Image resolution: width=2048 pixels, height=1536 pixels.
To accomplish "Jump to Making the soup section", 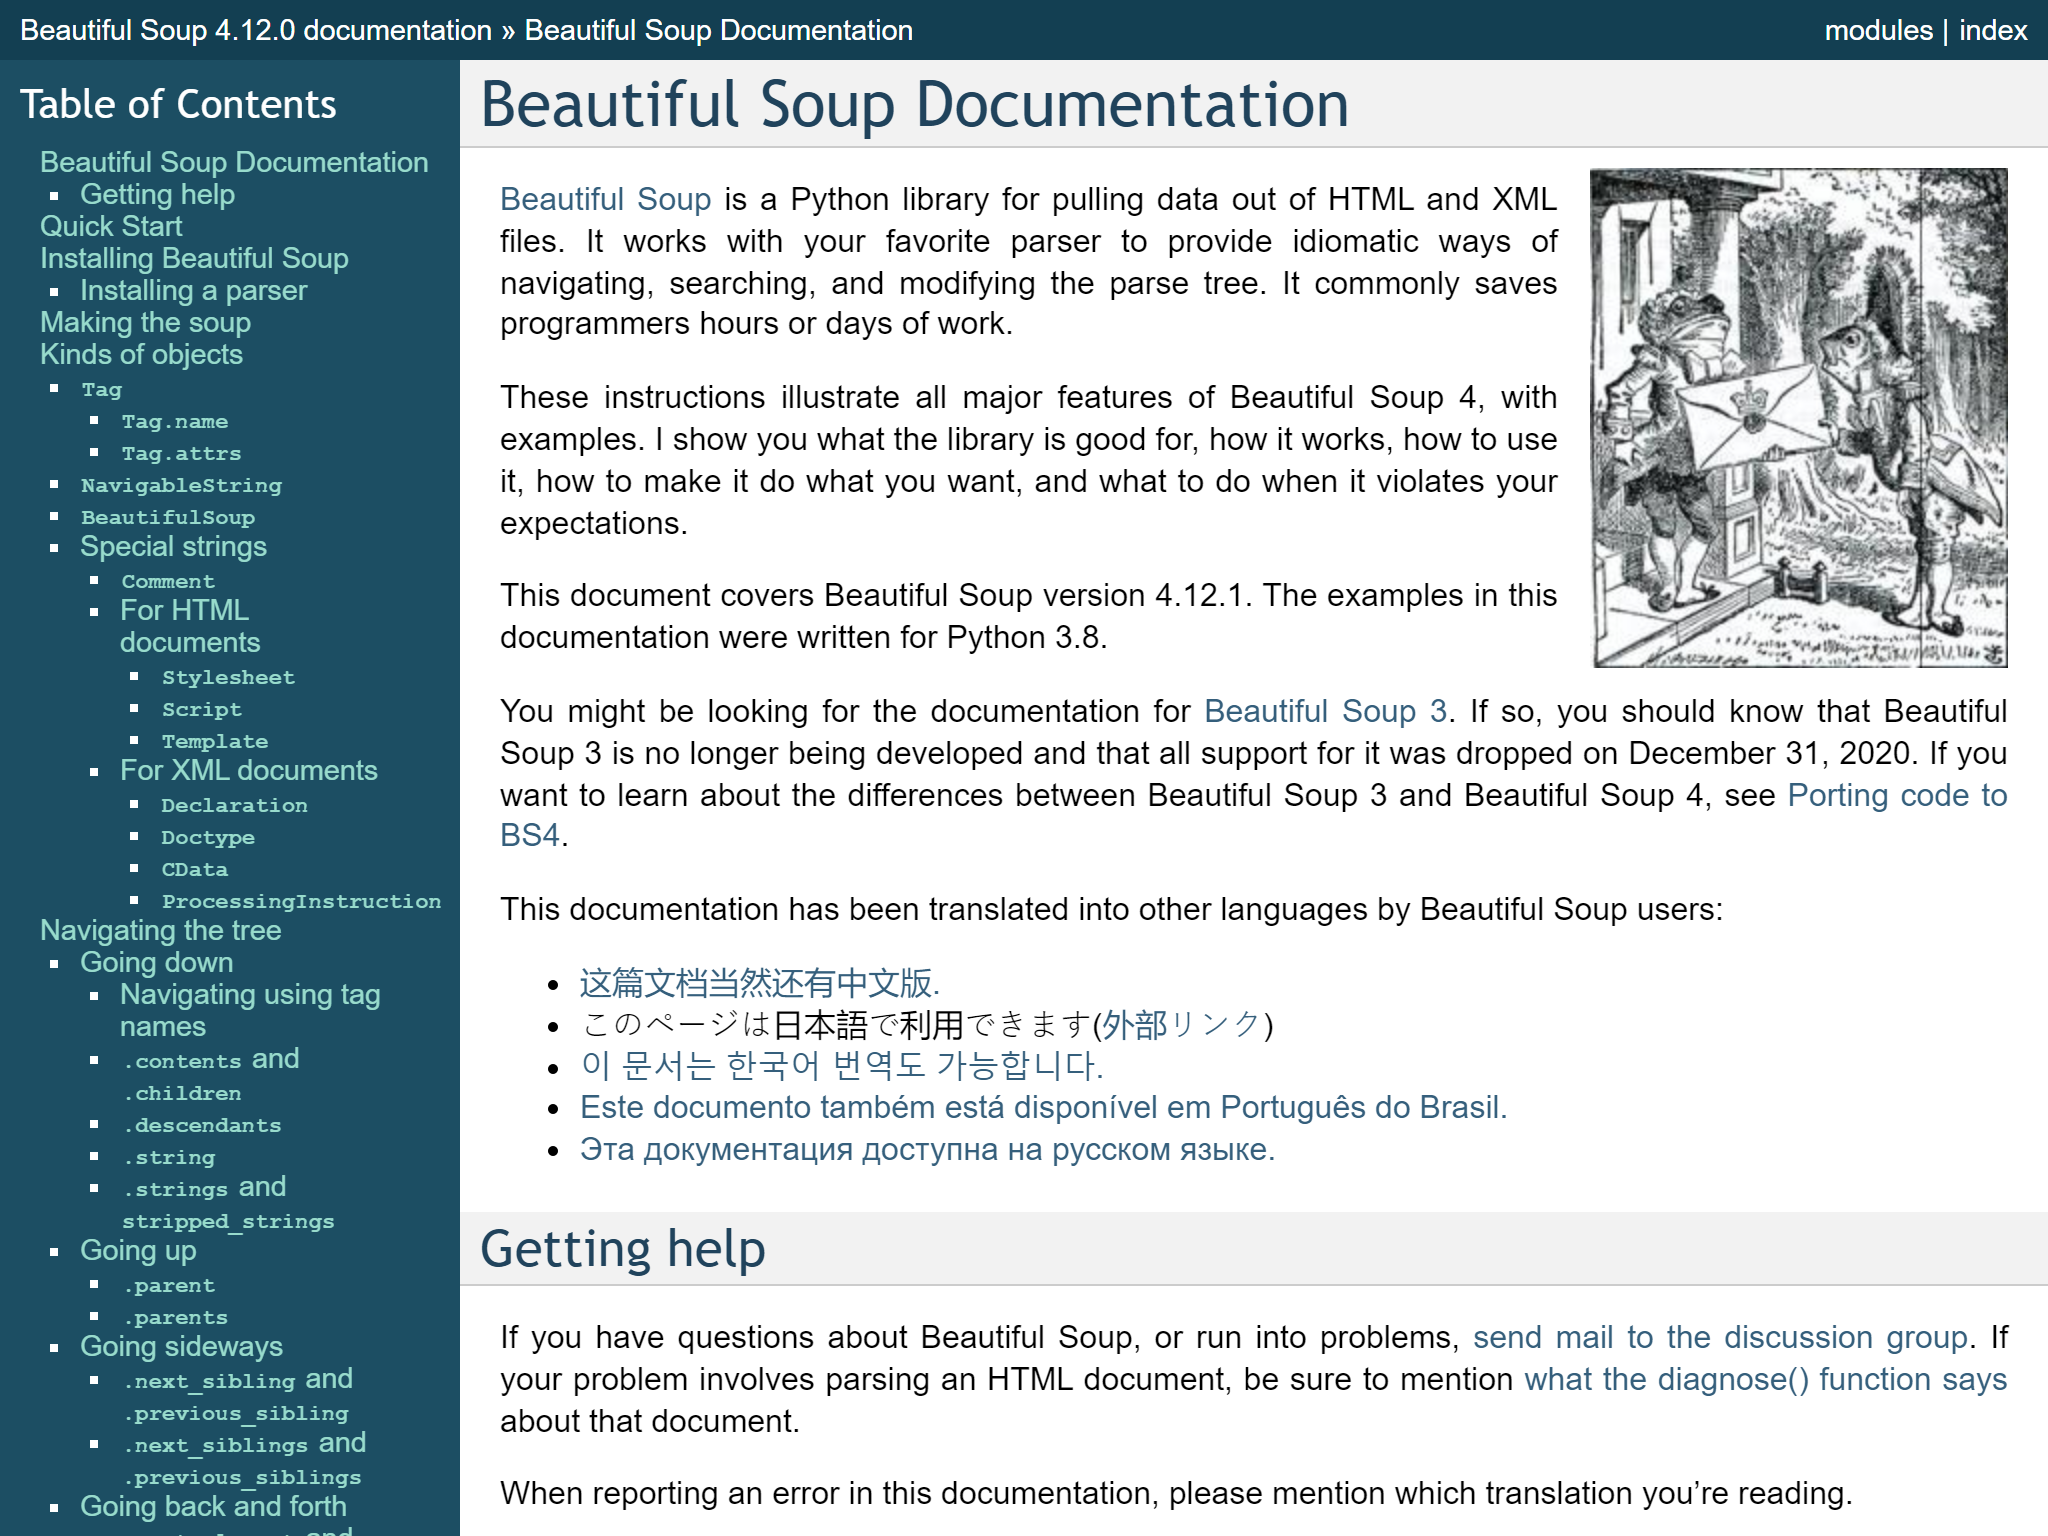I will click(145, 322).
